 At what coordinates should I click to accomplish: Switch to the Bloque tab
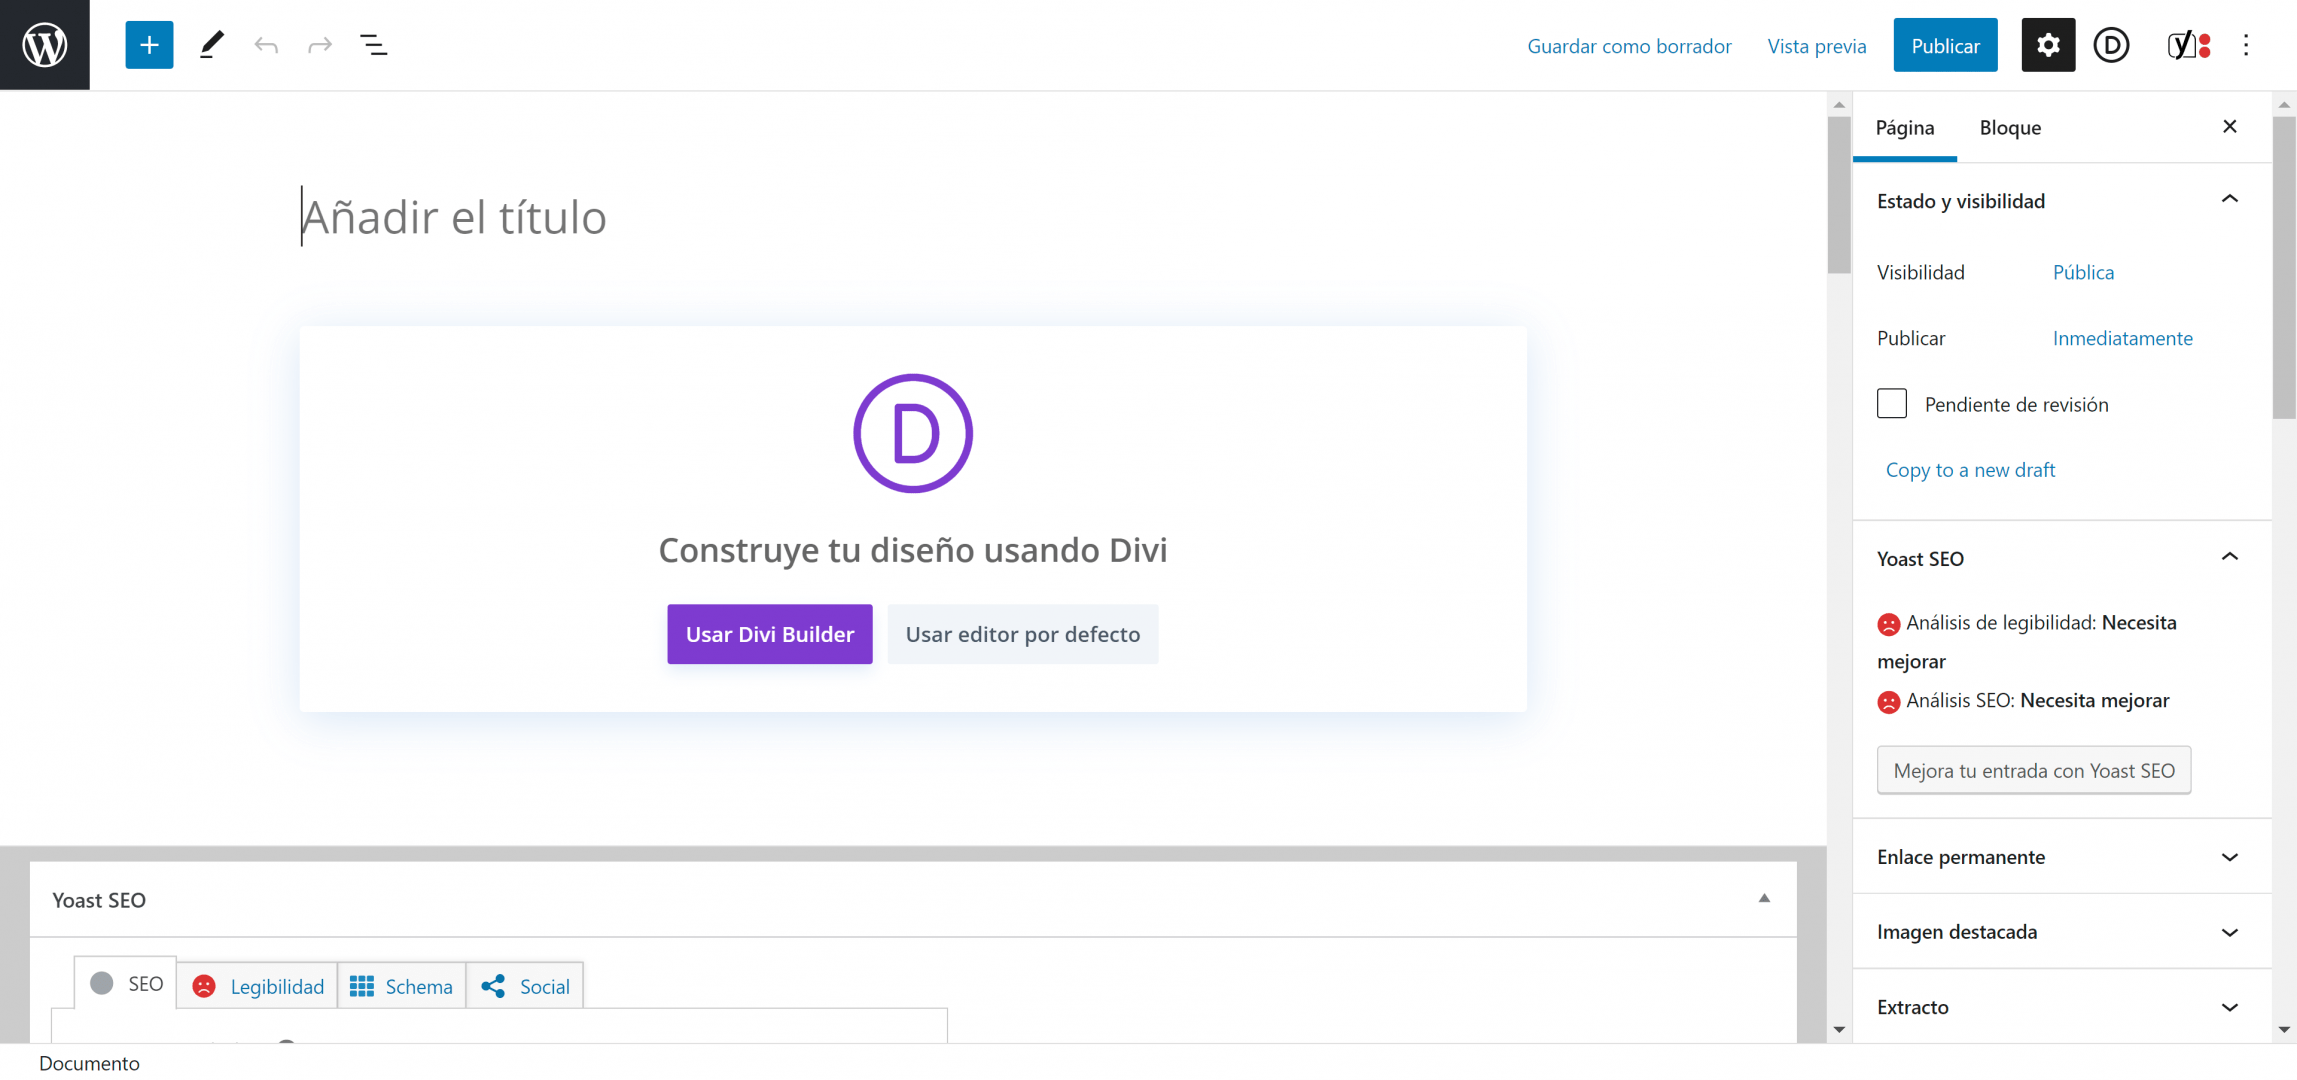coord(2010,127)
